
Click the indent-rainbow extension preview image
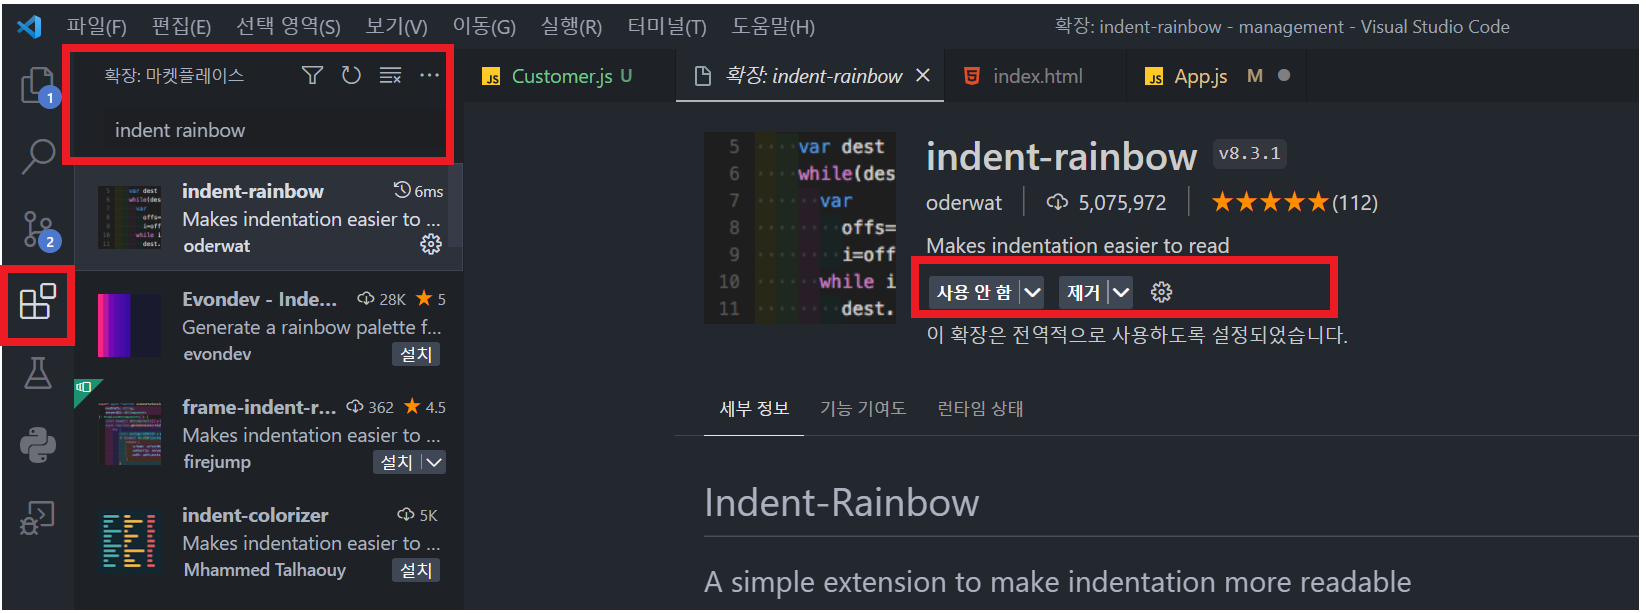coord(800,227)
